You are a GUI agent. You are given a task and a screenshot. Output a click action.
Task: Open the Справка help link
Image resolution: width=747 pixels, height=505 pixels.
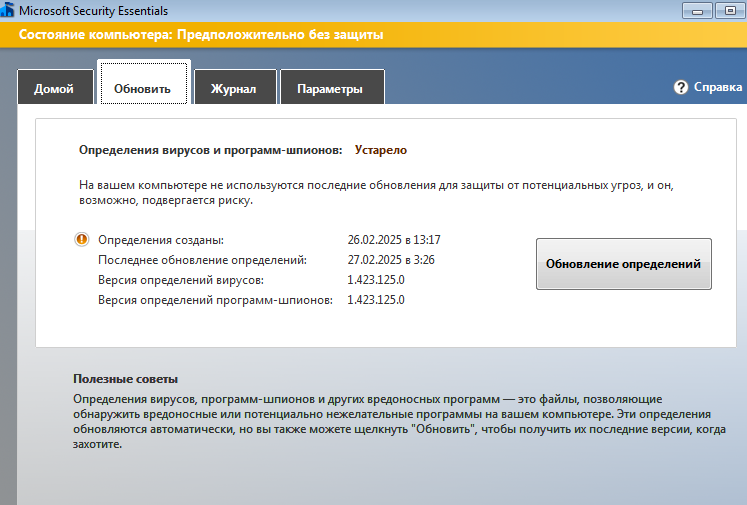717,87
